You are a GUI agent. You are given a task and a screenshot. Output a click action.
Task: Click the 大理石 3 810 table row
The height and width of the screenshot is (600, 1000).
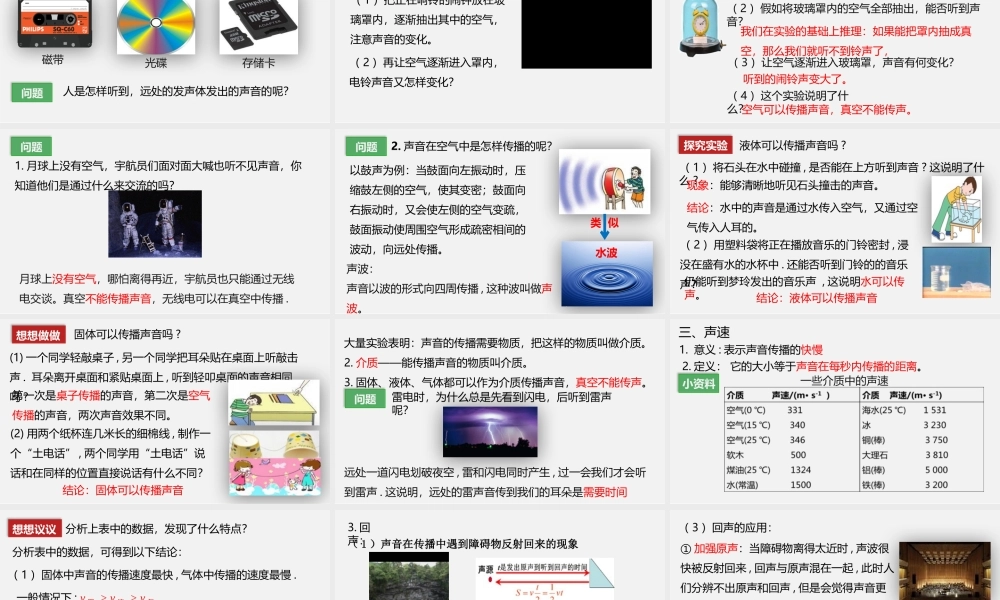coord(921,455)
